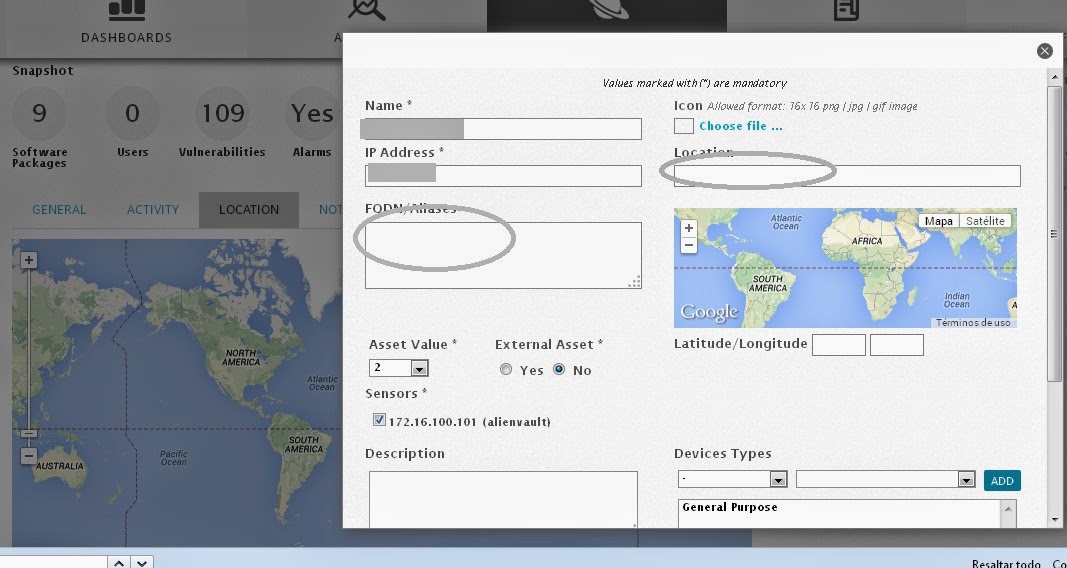The height and width of the screenshot is (568, 1067).
Task: Expand the first Devices Types dropdown
Action: click(732, 480)
